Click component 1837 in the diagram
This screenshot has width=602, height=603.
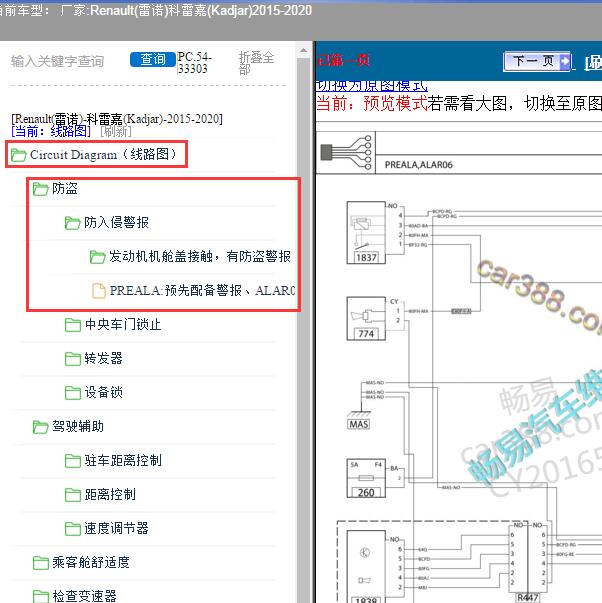click(366, 233)
